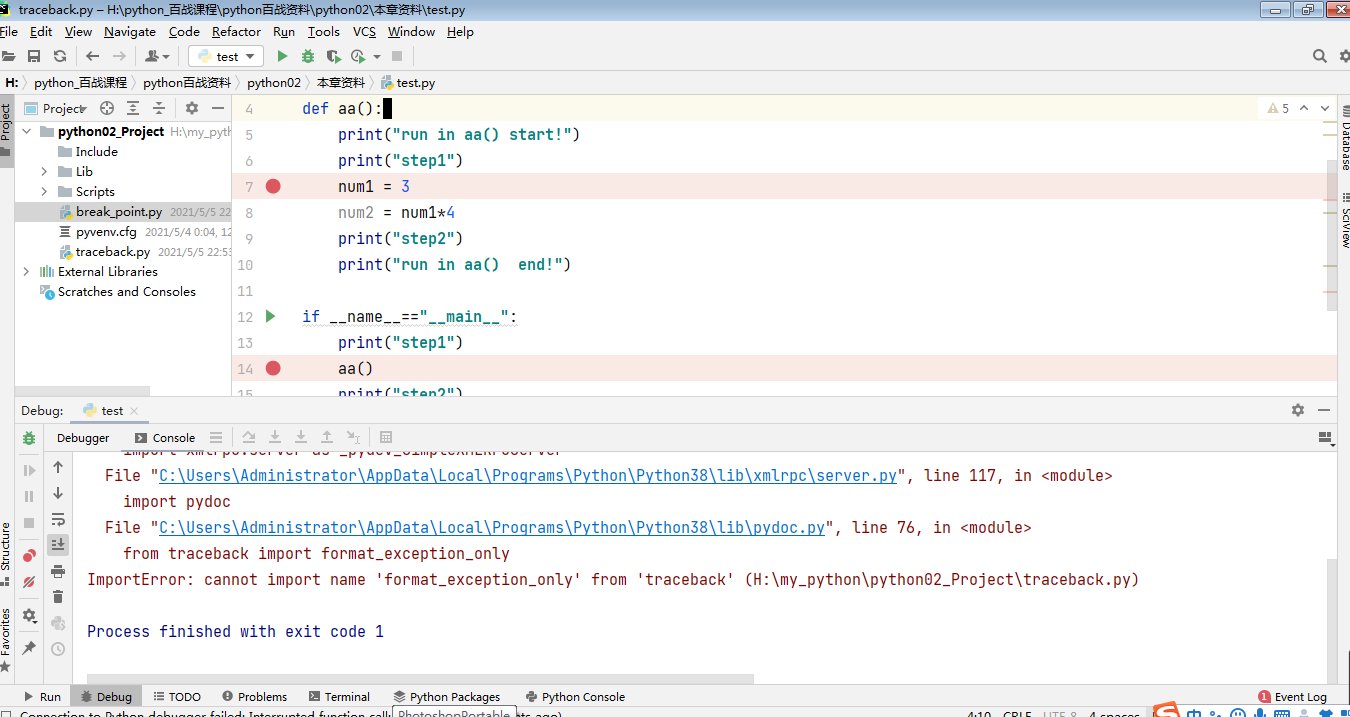
Task: Navigate back with the left arrow
Action: tap(93, 57)
